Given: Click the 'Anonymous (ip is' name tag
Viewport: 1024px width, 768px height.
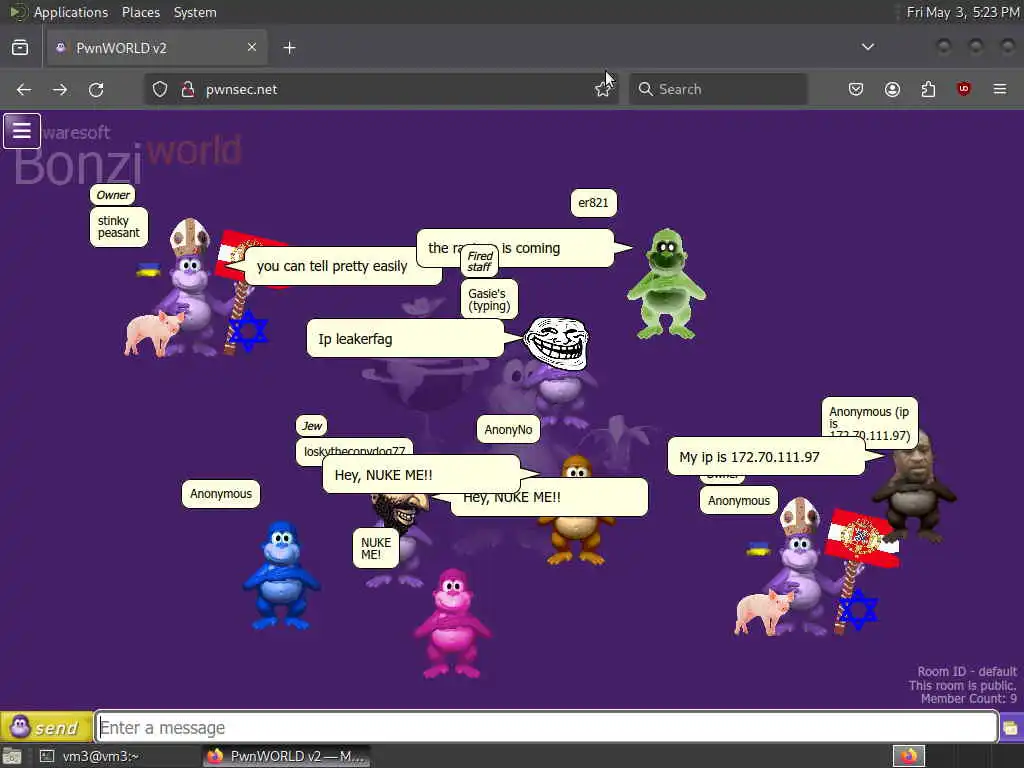Looking at the screenshot, I should pos(869,419).
